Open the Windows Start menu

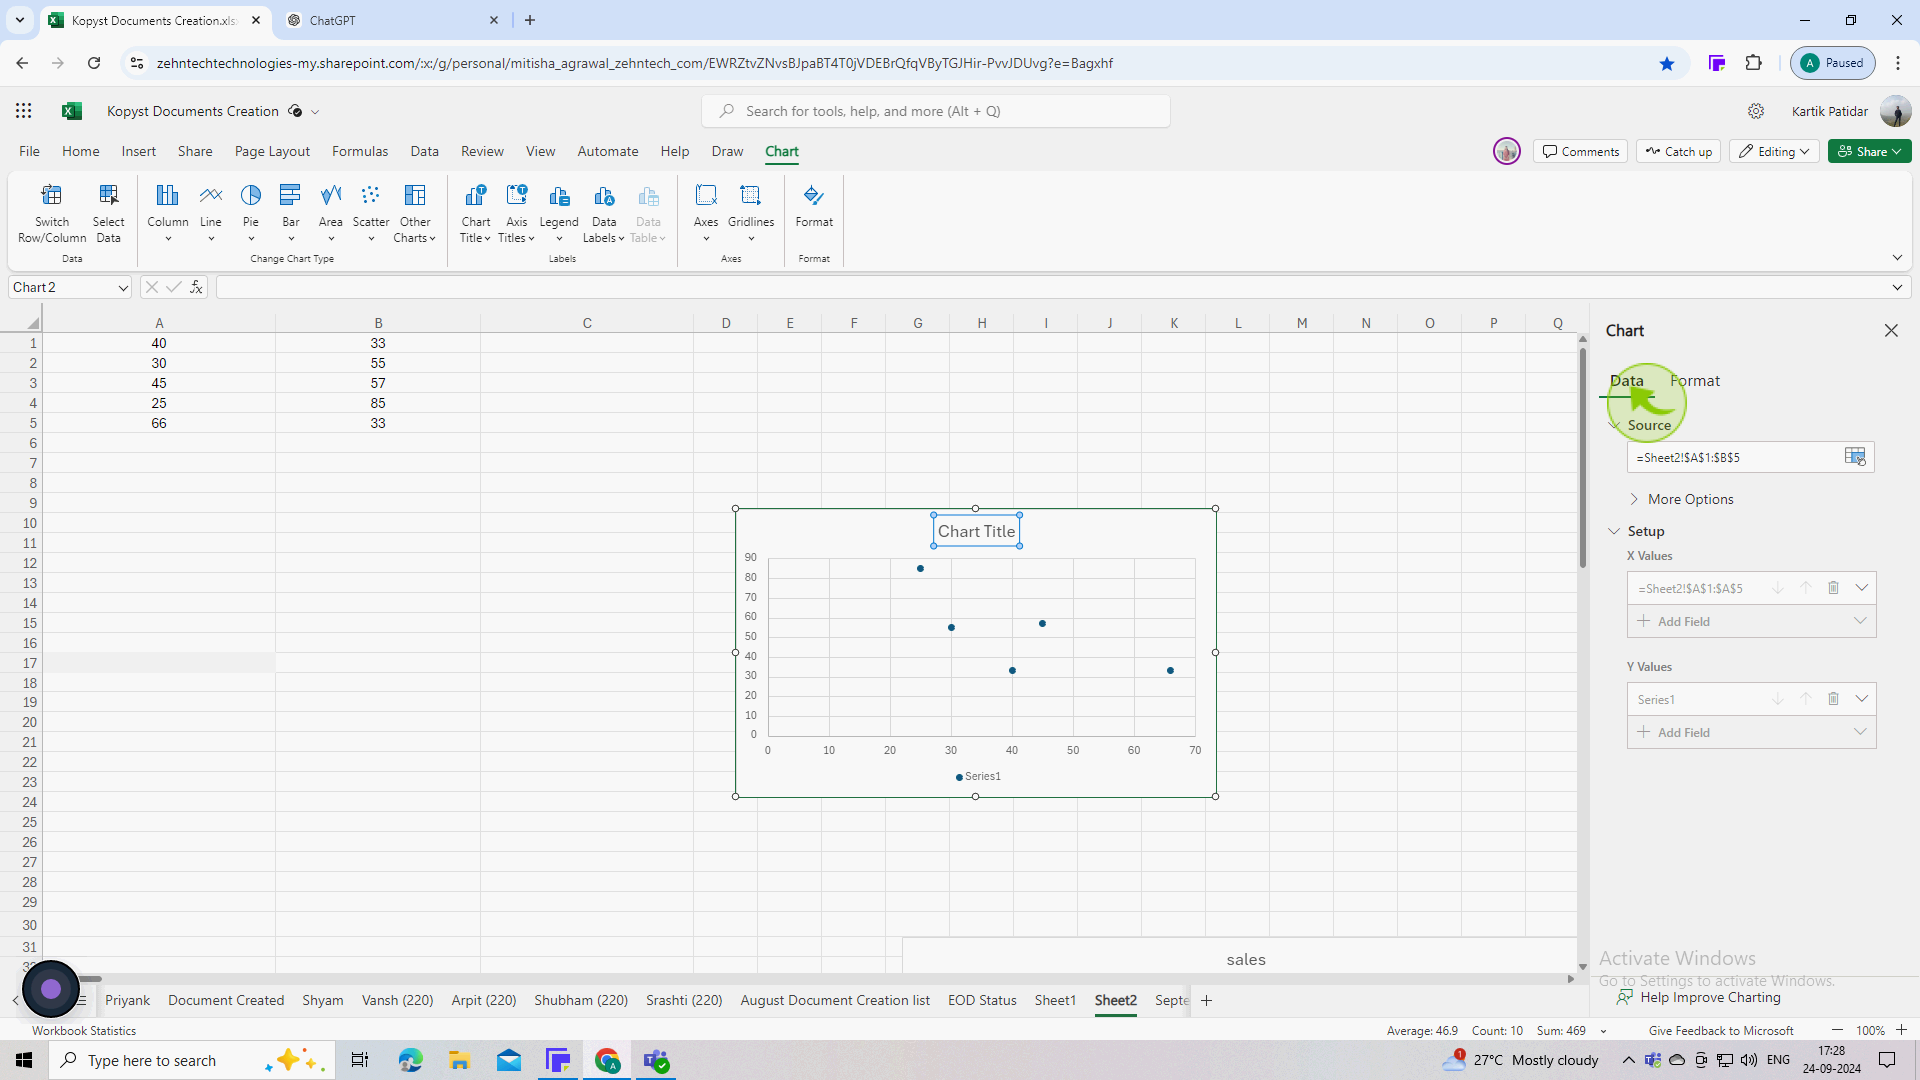[x=24, y=1060]
